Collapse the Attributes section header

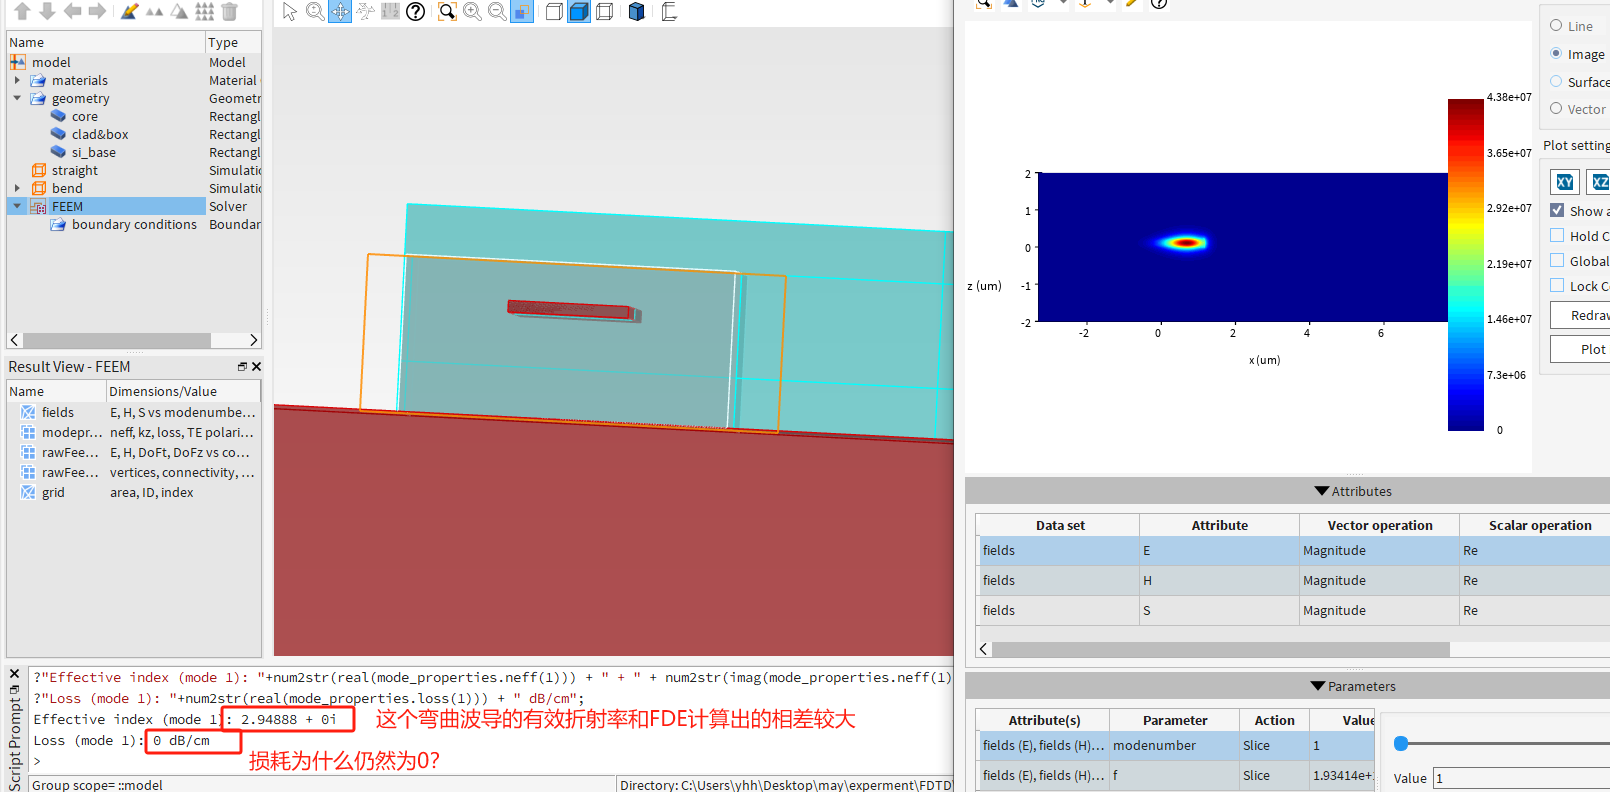[1321, 491]
